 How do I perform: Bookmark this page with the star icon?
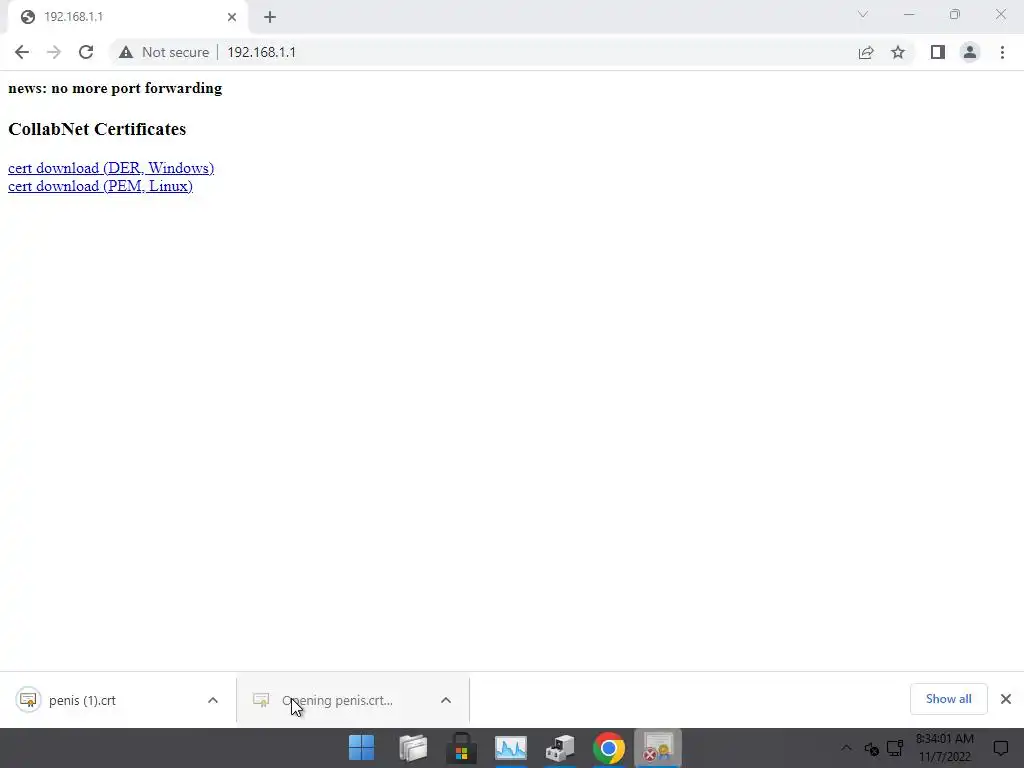pos(898,52)
